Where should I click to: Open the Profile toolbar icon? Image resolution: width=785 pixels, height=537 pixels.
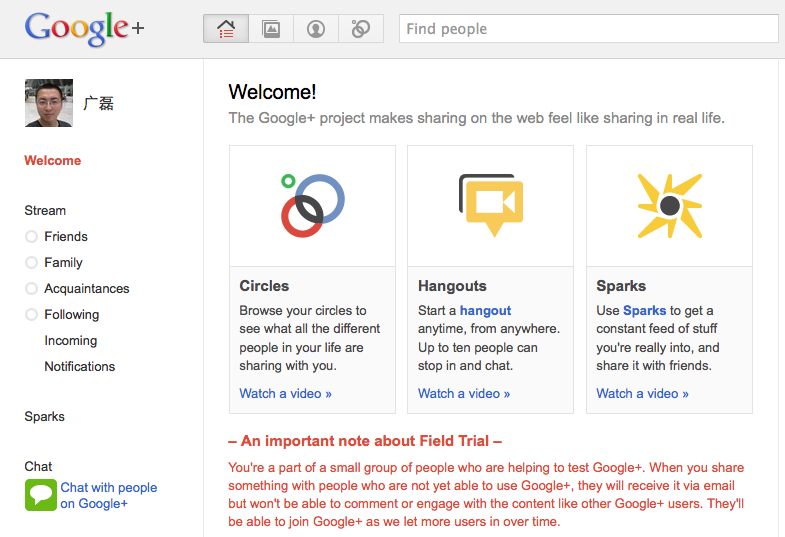[316, 29]
